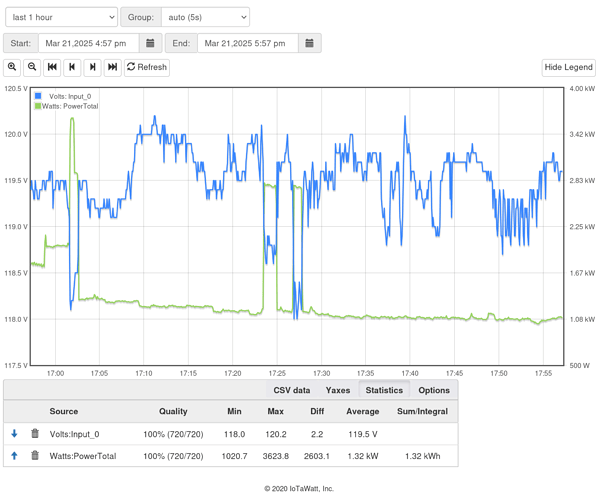Open the Start date calendar picker
This screenshot has width=600, height=500.
pos(150,43)
